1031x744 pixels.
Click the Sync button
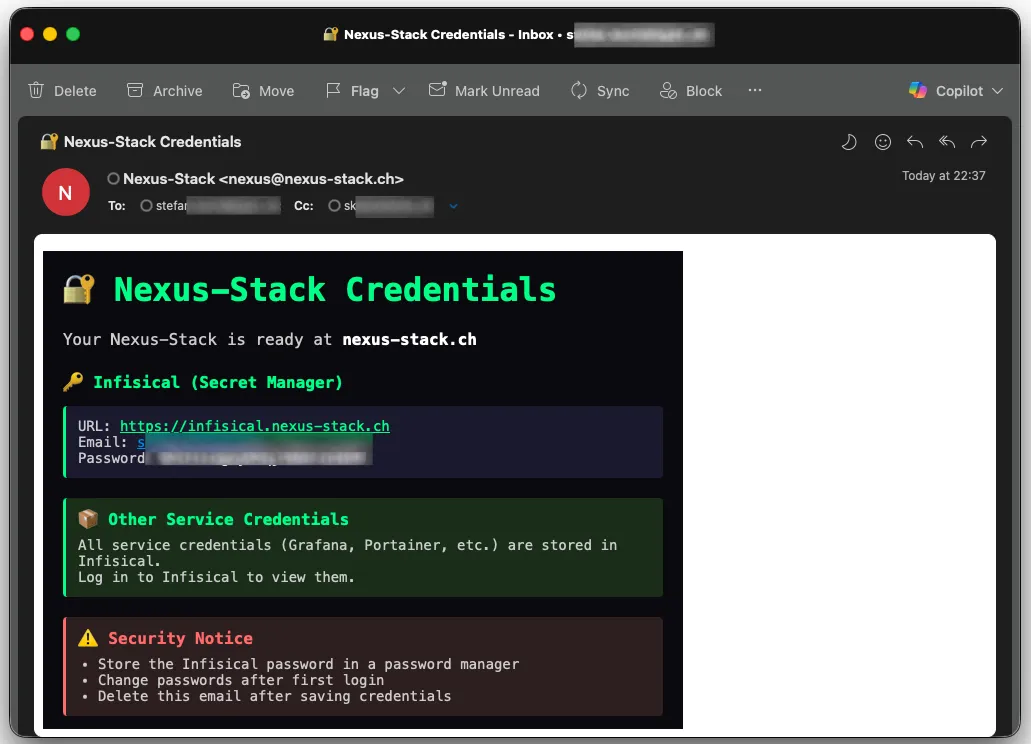coord(600,91)
